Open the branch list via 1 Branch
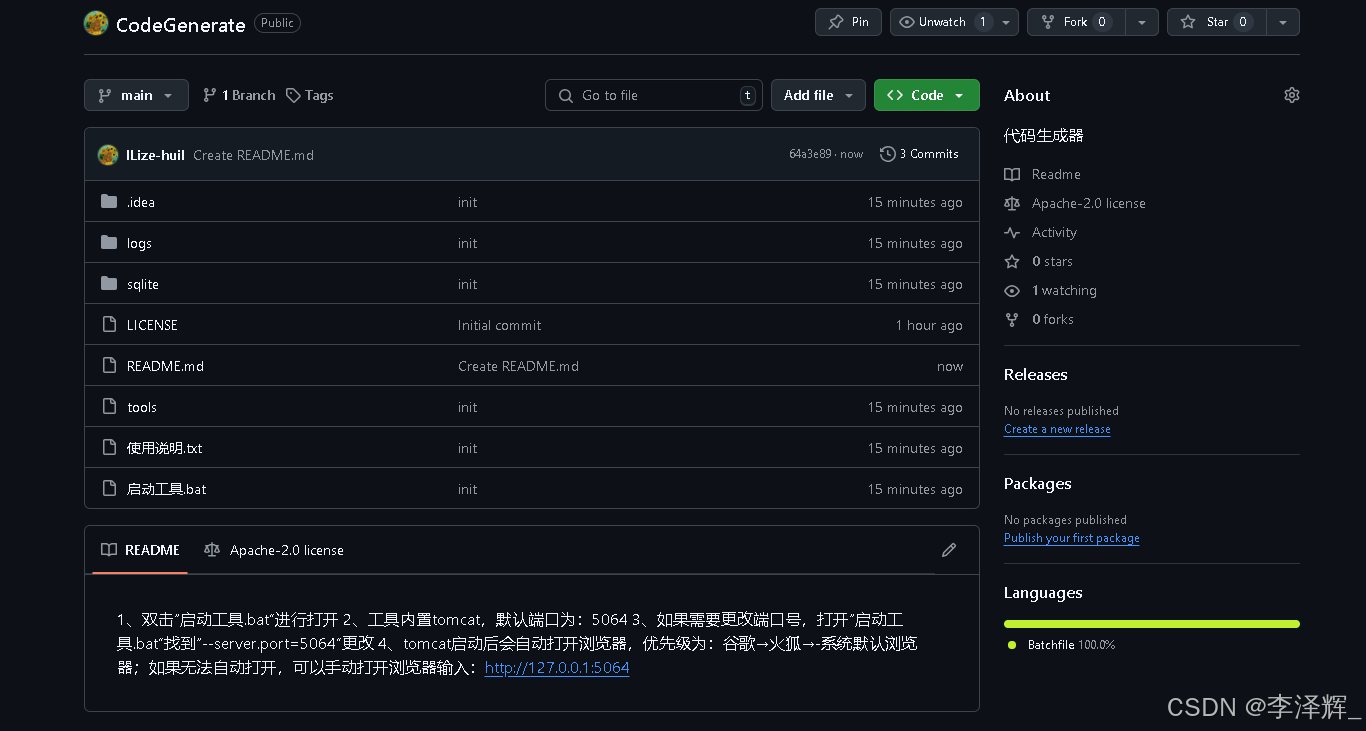The height and width of the screenshot is (731, 1366). pos(237,95)
